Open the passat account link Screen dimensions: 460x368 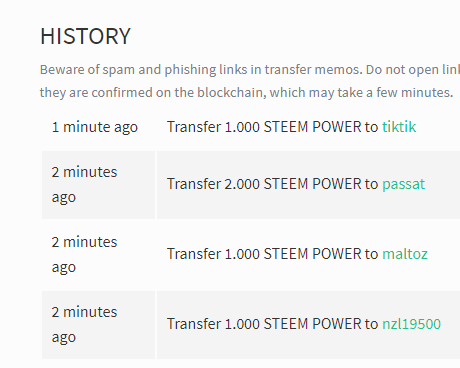tap(403, 184)
